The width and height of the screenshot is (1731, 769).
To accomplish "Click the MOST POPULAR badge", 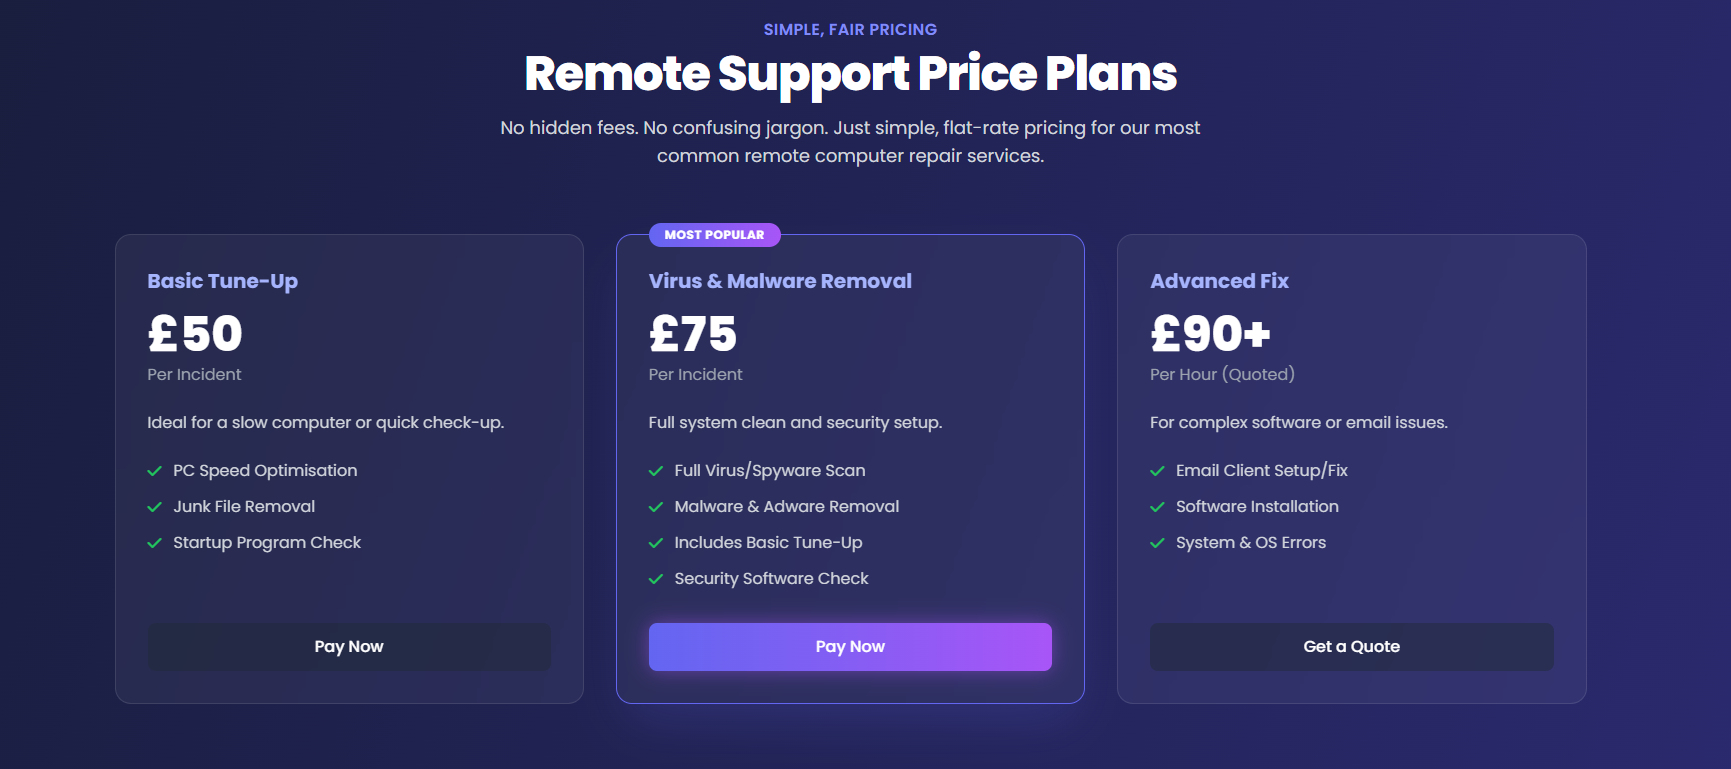I will [x=714, y=235].
